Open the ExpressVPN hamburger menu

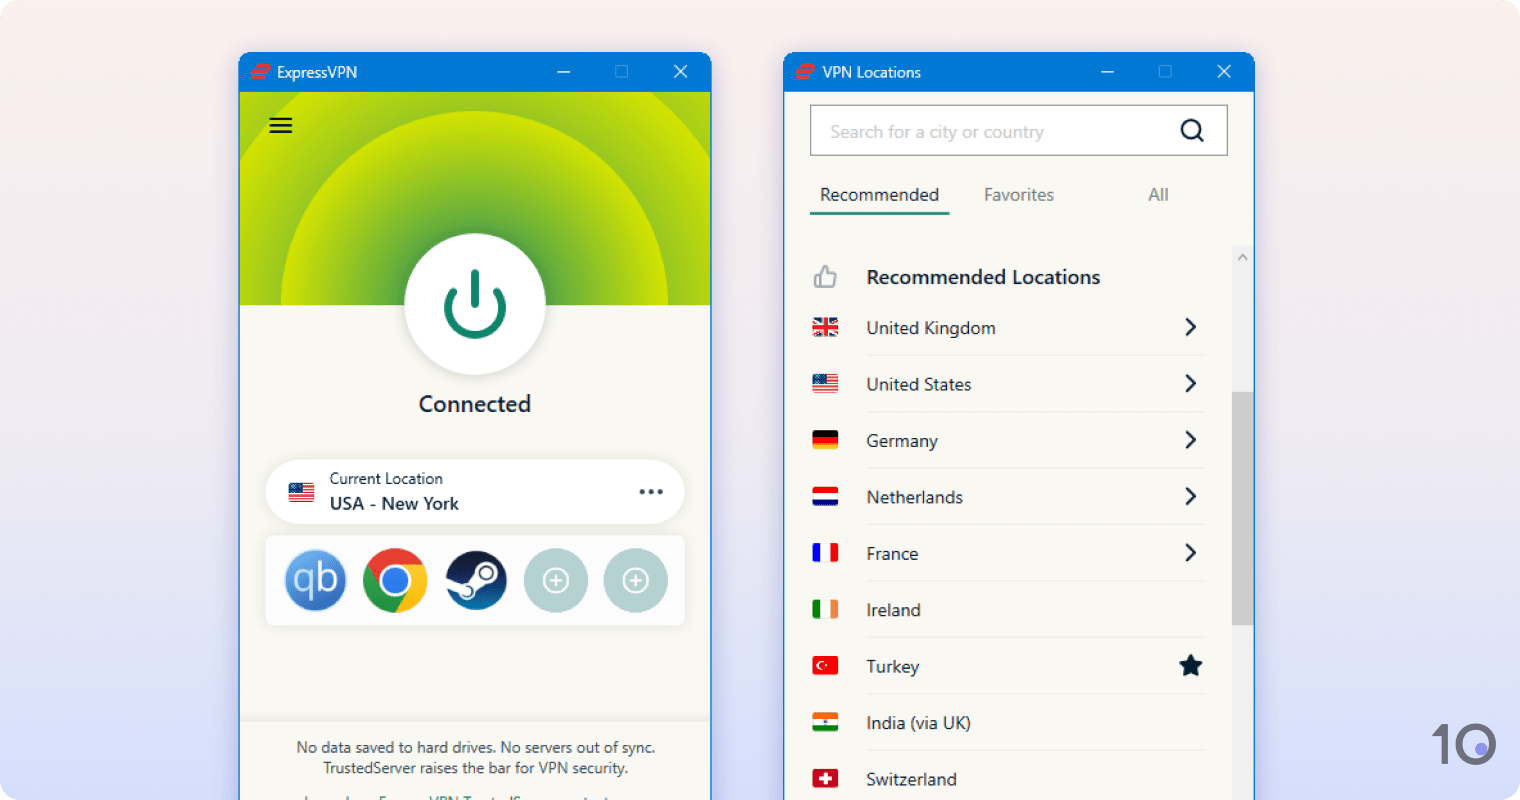click(280, 124)
